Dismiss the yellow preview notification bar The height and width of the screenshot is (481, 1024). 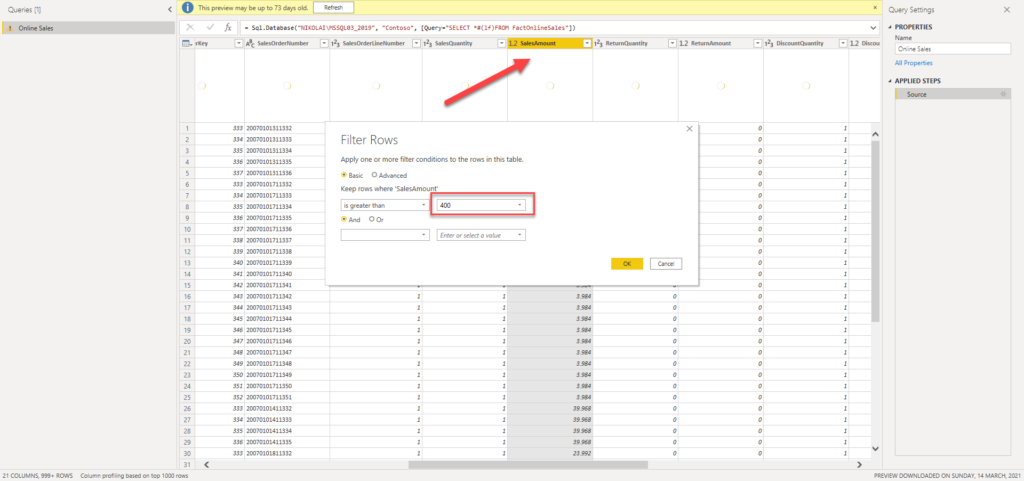click(875, 7)
